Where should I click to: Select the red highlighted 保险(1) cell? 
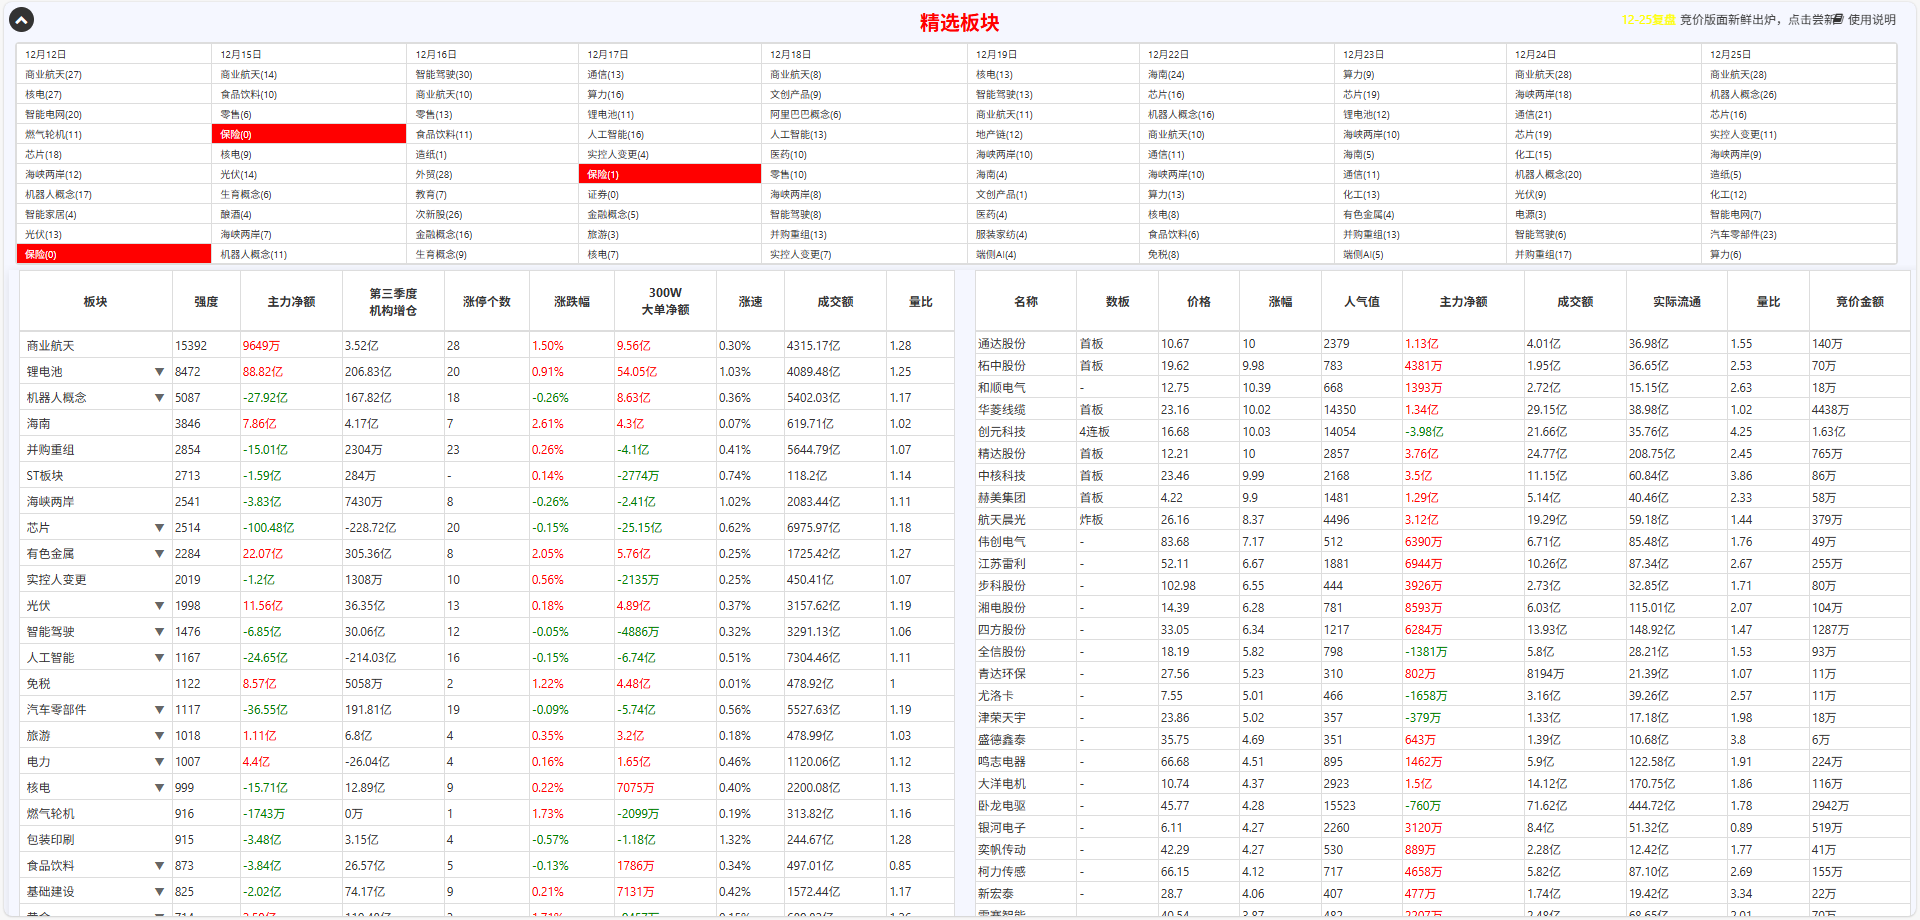pos(670,174)
